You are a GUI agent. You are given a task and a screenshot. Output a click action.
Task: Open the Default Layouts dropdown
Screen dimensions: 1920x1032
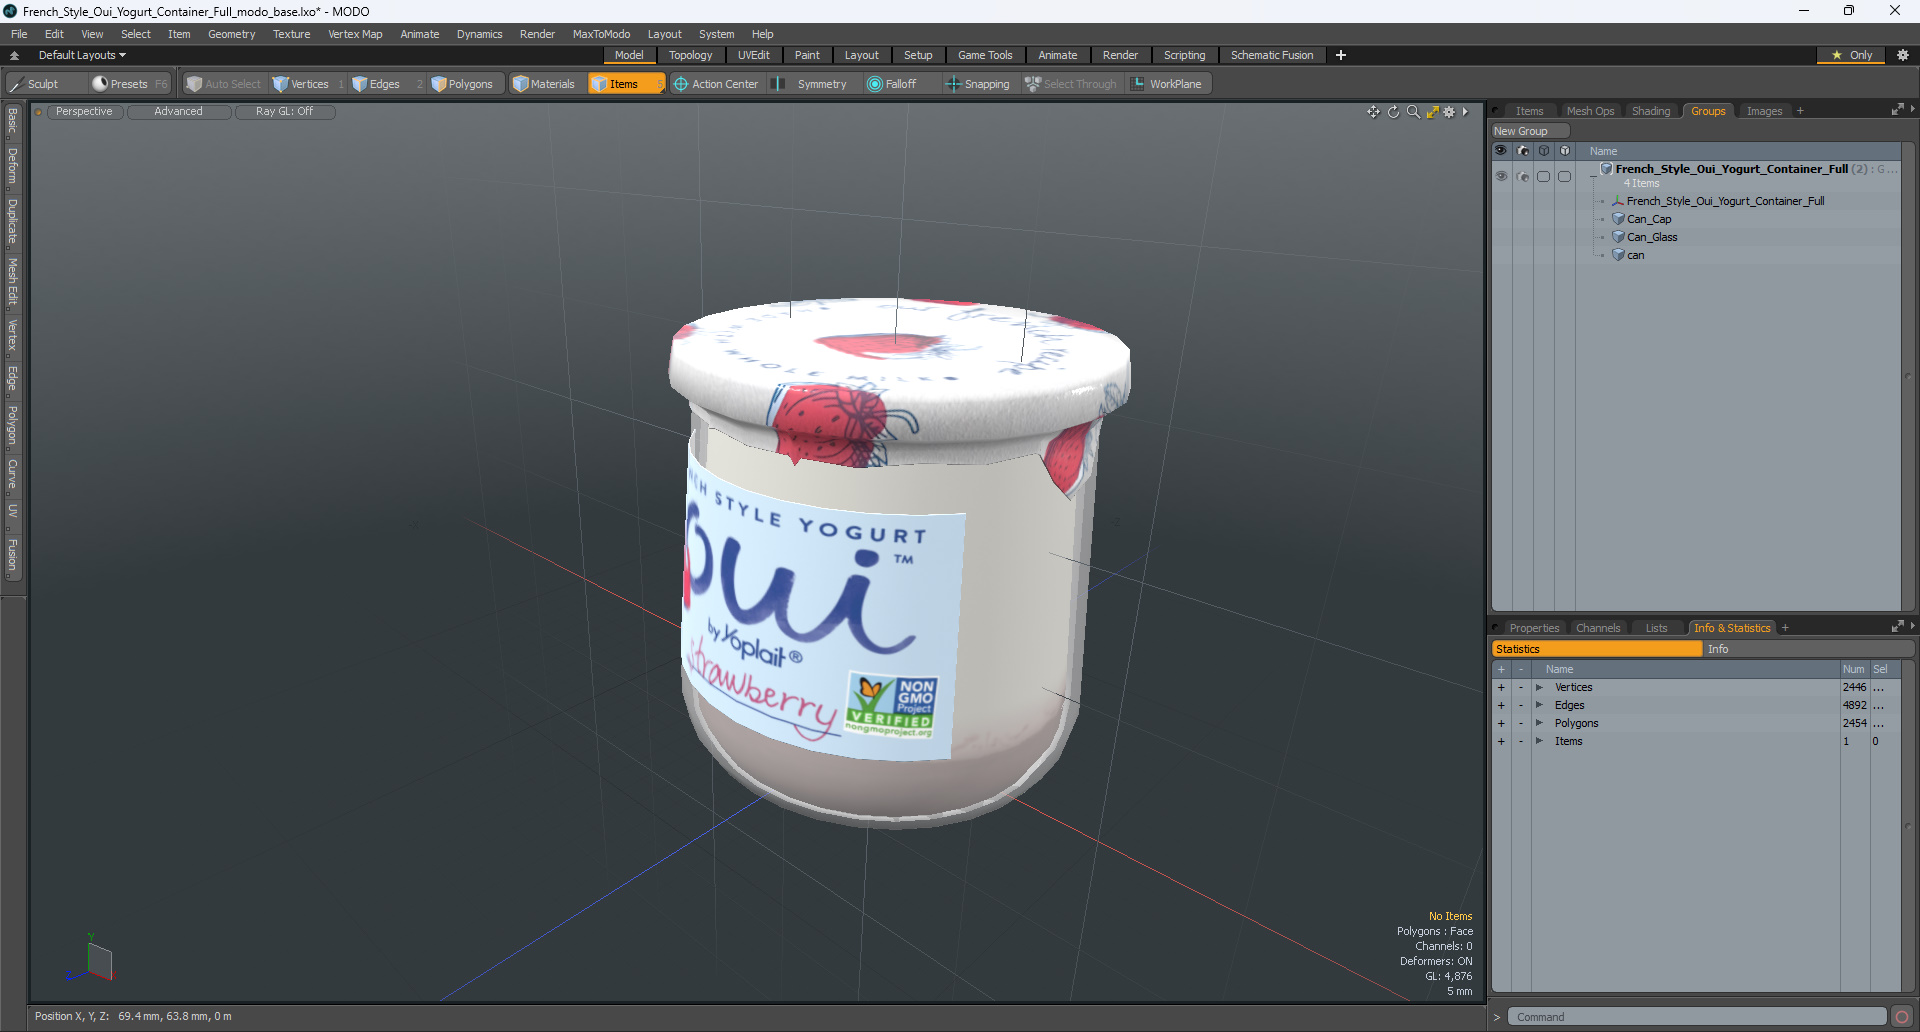click(82, 55)
